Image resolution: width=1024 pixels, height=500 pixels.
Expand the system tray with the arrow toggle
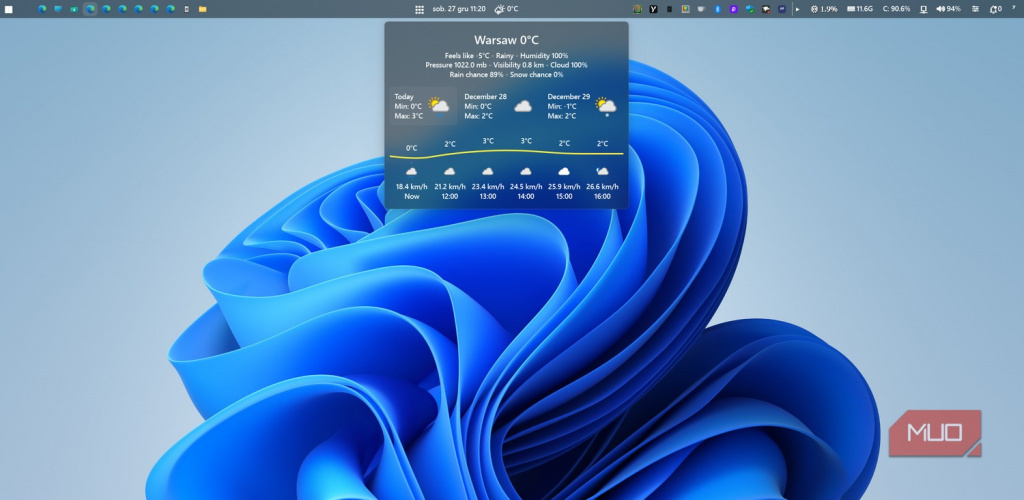797,9
